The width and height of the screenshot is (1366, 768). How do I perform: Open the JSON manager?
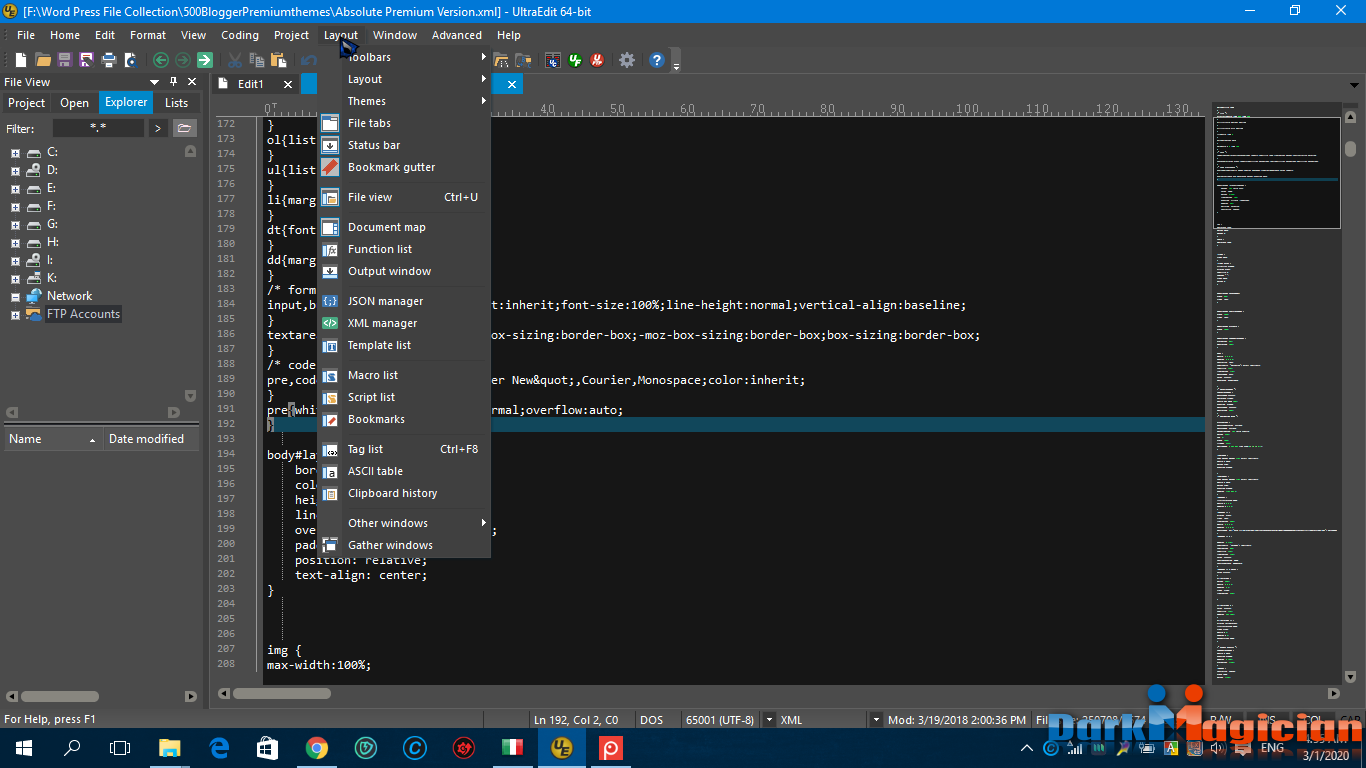(x=404, y=301)
